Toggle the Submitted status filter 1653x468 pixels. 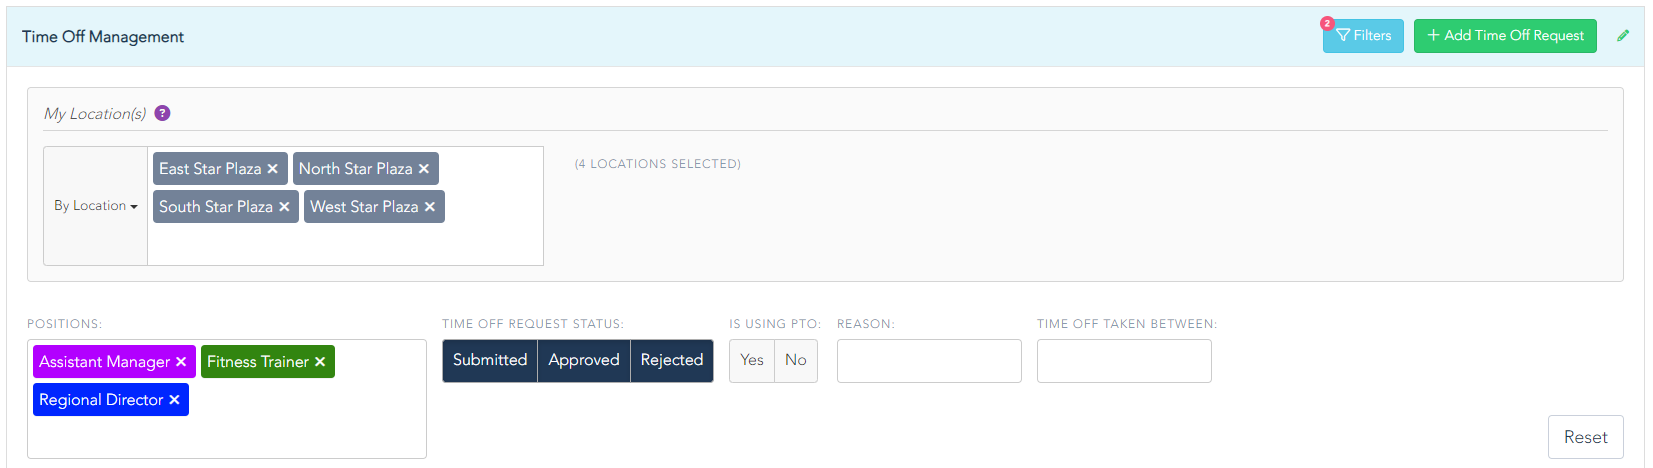pyautogui.click(x=490, y=360)
